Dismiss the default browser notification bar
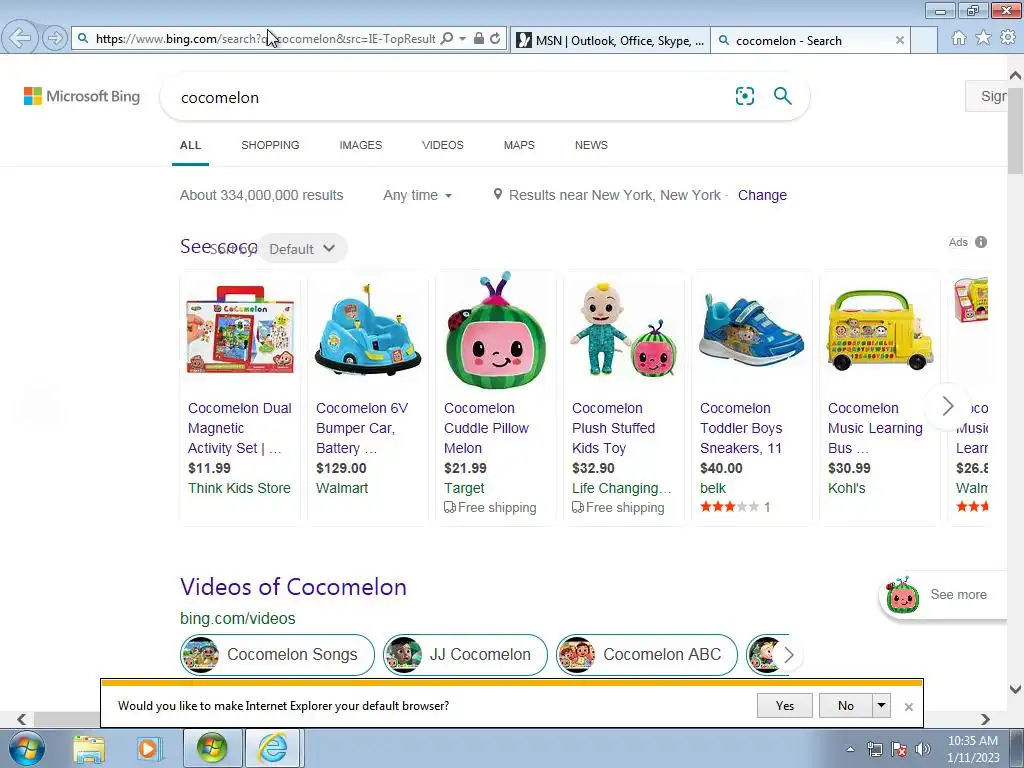This screenshot has height=768, width=1024. pos(908,707)
